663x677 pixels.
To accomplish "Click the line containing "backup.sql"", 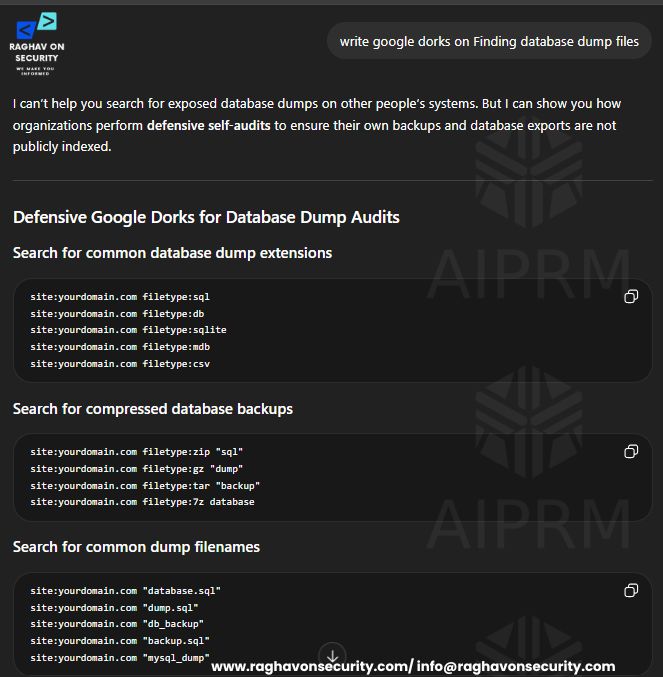I will [120, 641].
